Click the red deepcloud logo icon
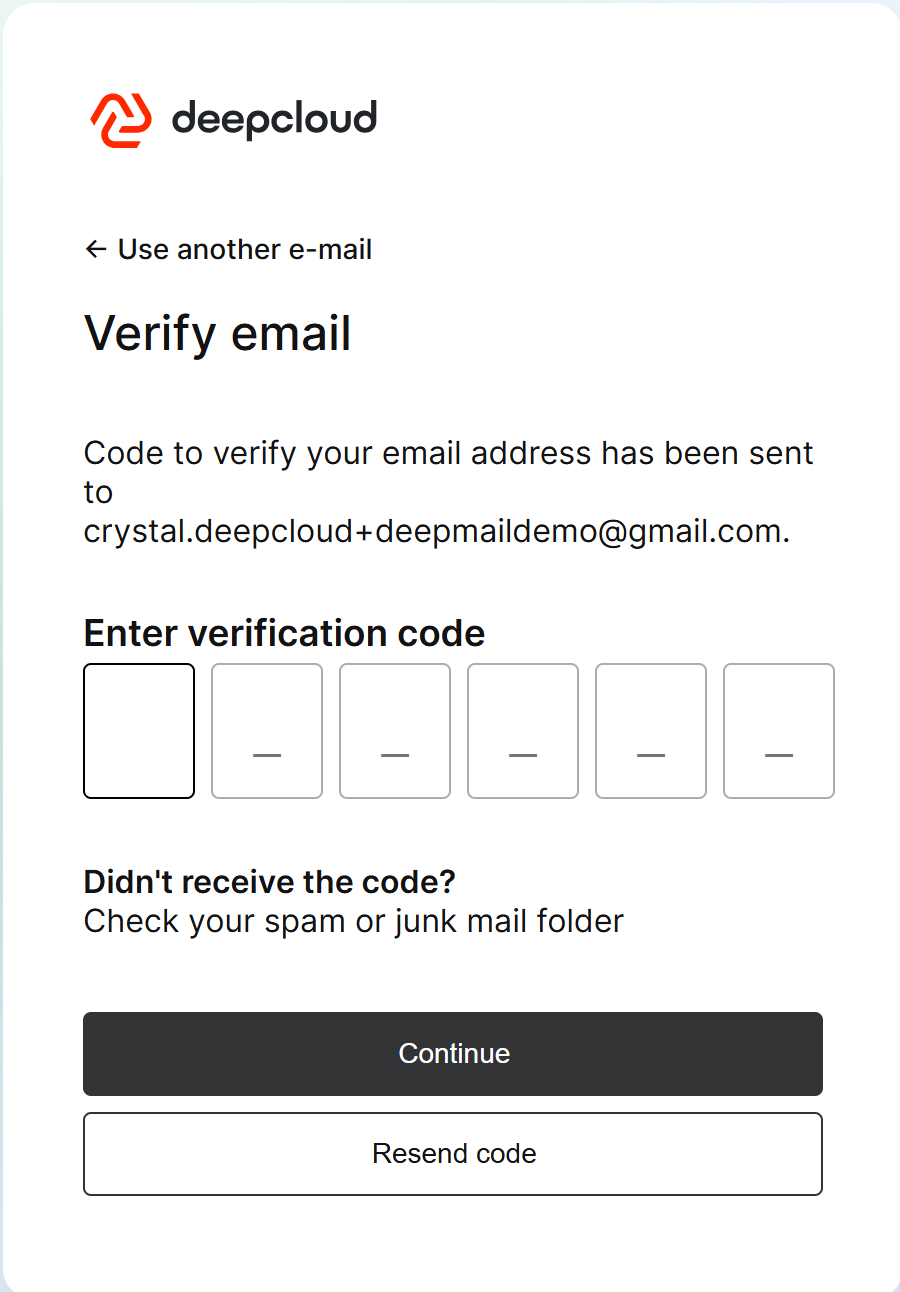Screen dimensions: 900x1292 point(121,120)
